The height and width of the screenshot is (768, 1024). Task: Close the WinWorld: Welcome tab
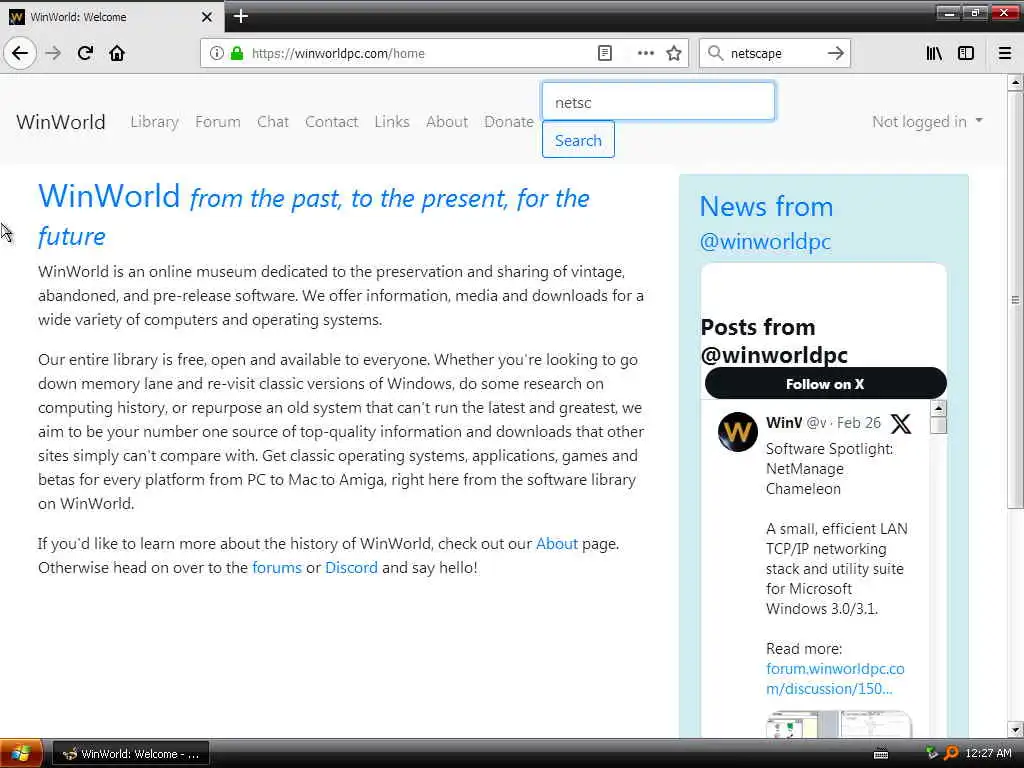tap(207, 17)
